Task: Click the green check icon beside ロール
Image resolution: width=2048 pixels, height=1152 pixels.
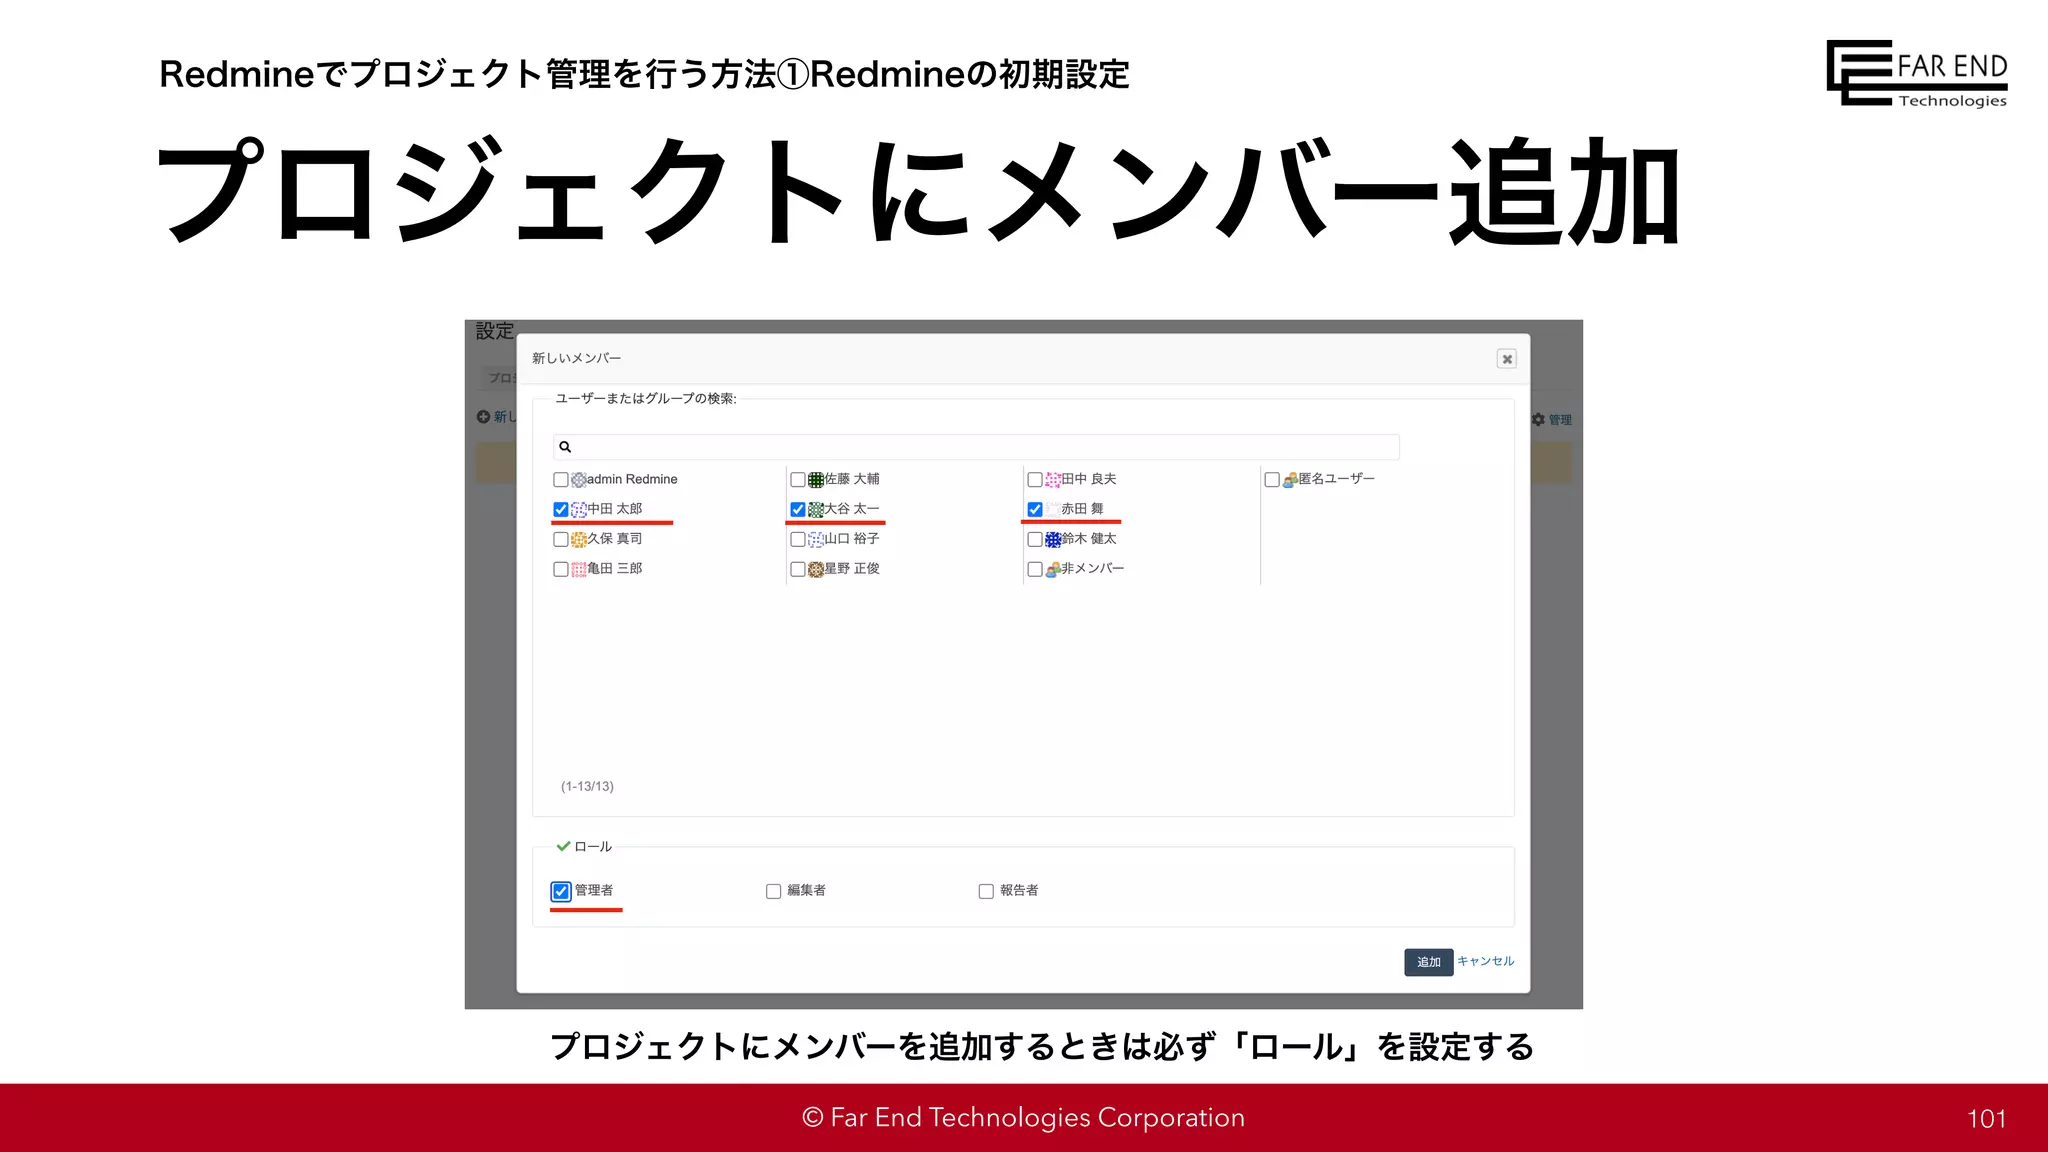Action: (x=563, y=846)
